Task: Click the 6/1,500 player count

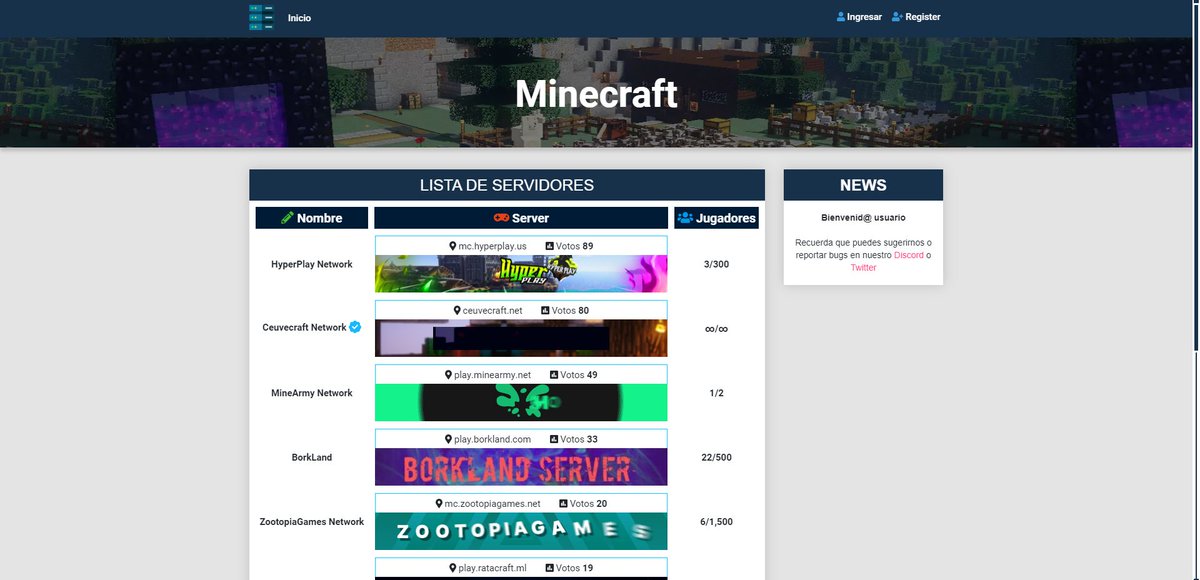Action: tap(717, 522)
